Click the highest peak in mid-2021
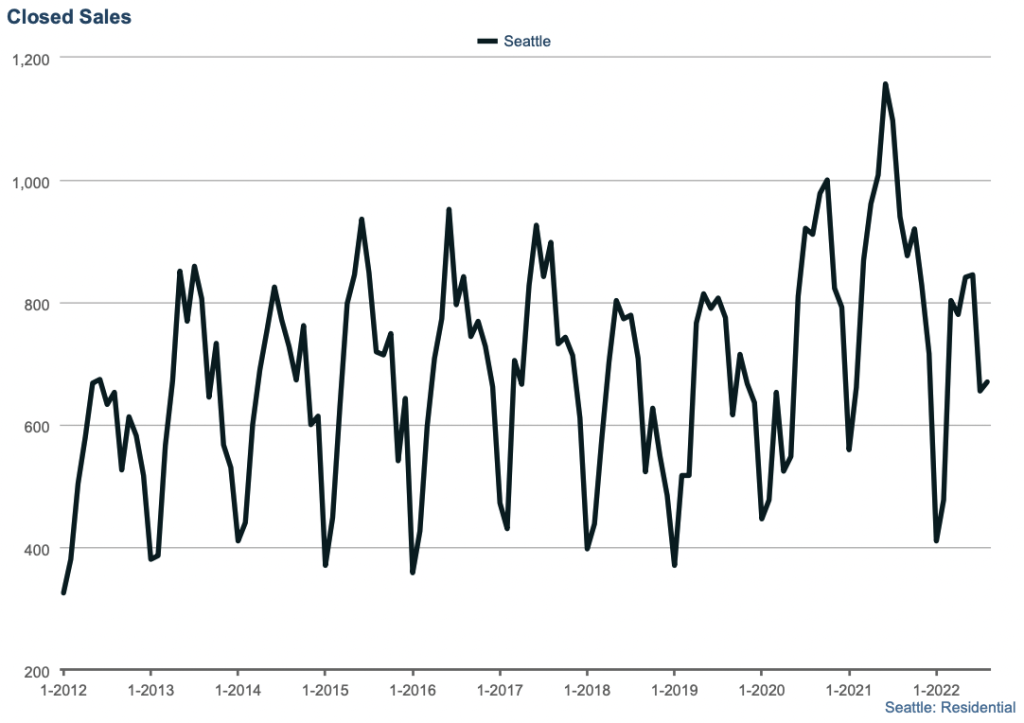The height and width of the screenshot is (723, 1024). pos(885,85)
